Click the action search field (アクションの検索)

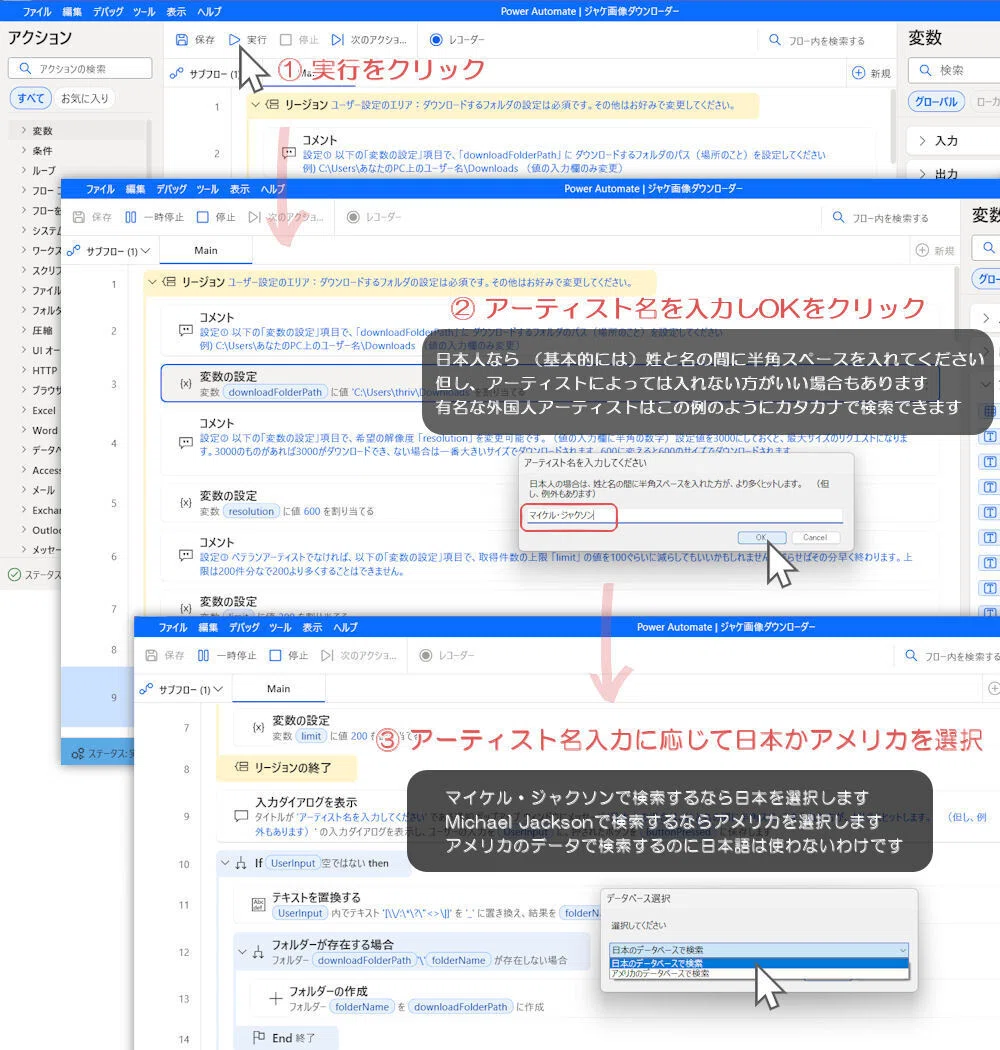click(x=80, y=68)
